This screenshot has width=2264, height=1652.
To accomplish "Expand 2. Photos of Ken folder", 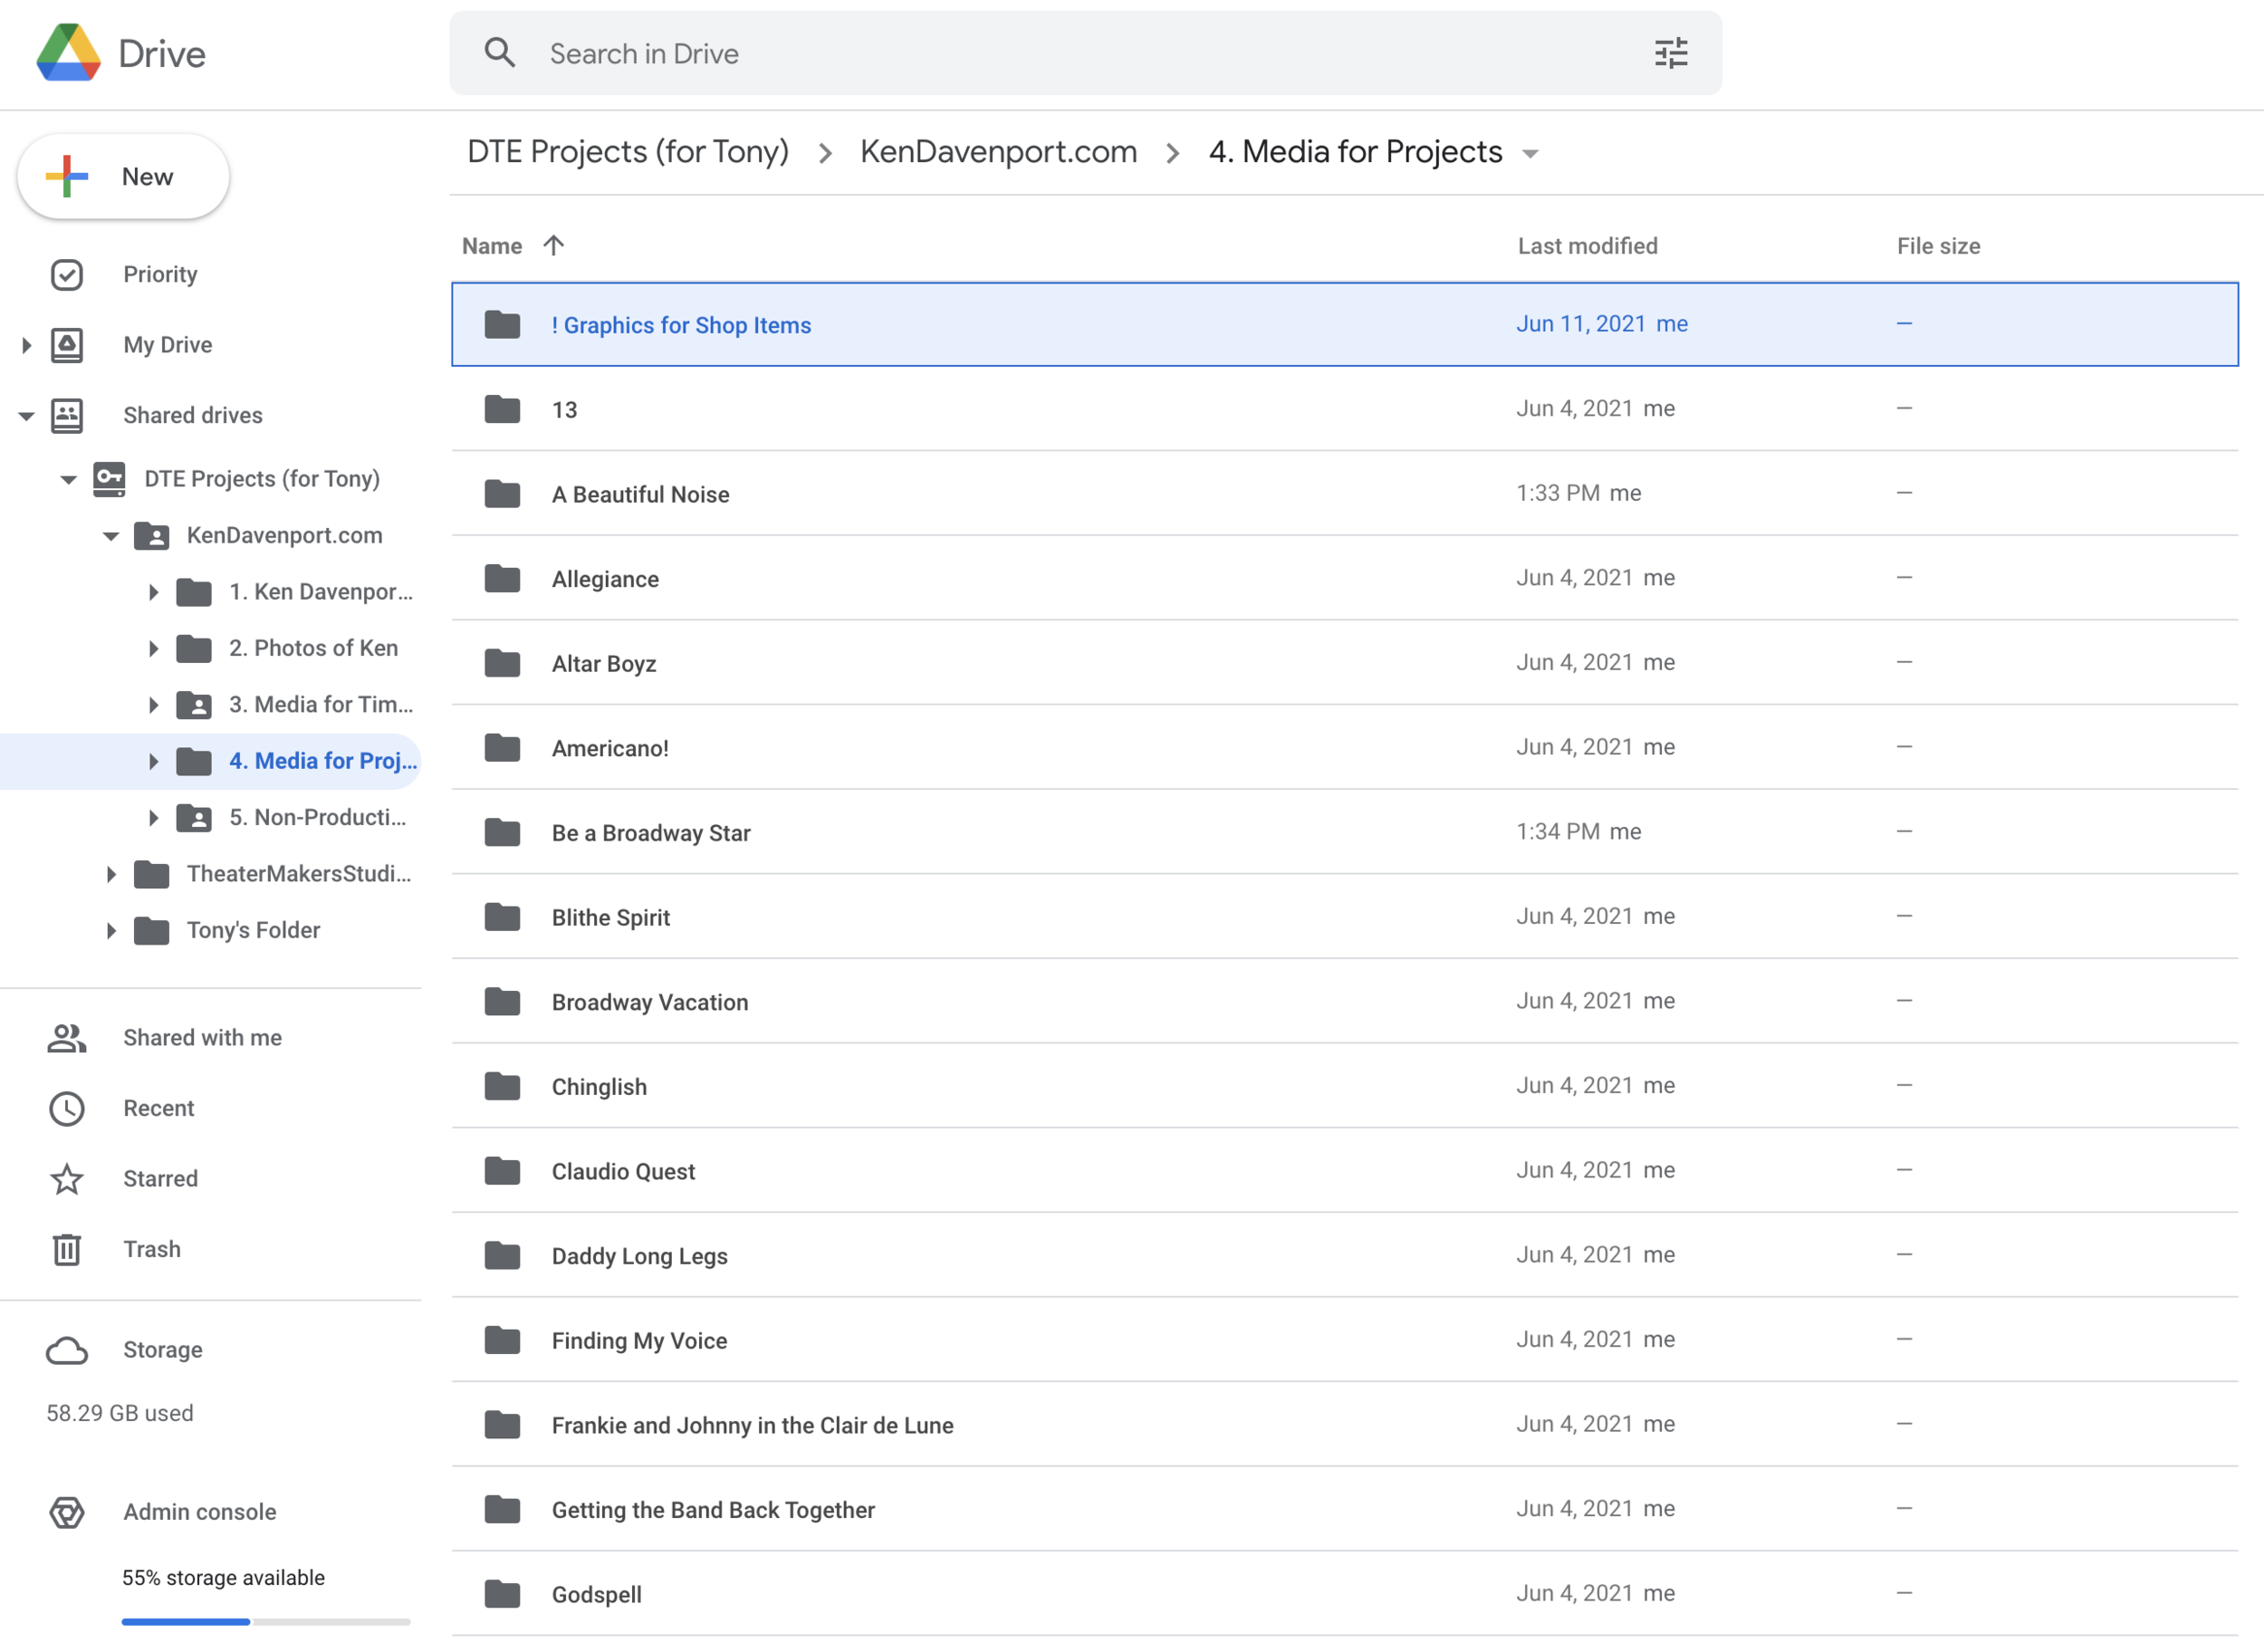I will (153, 649).
